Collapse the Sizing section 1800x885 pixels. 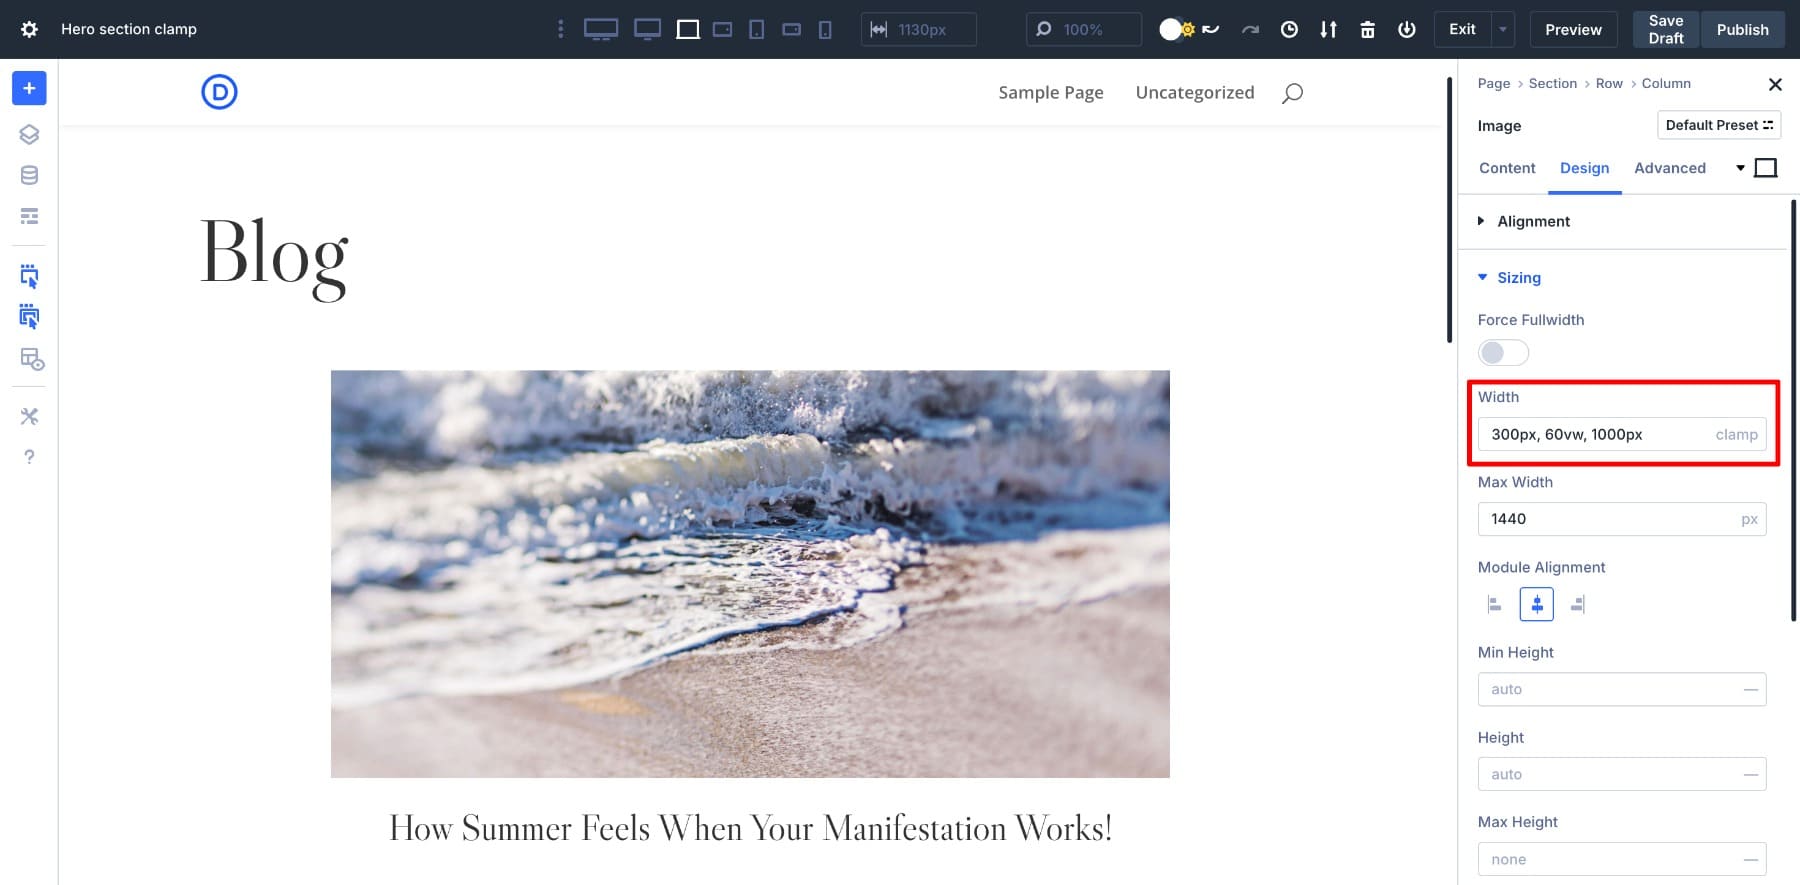click(1518, 278)
